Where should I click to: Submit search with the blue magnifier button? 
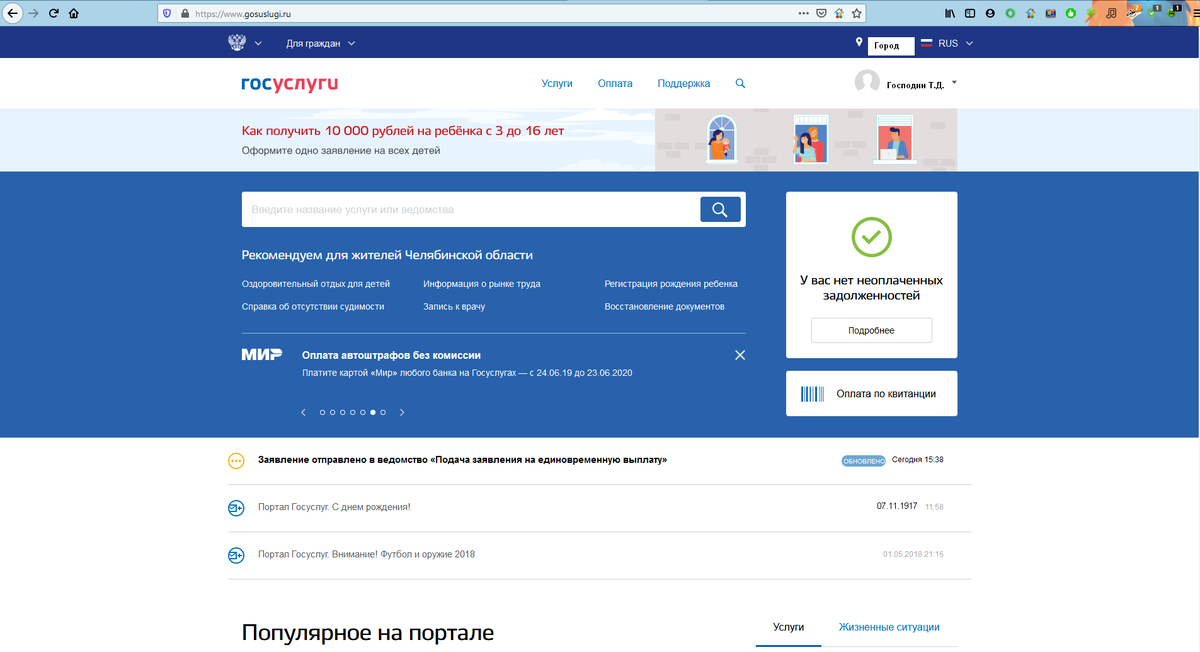pos(720,209)
